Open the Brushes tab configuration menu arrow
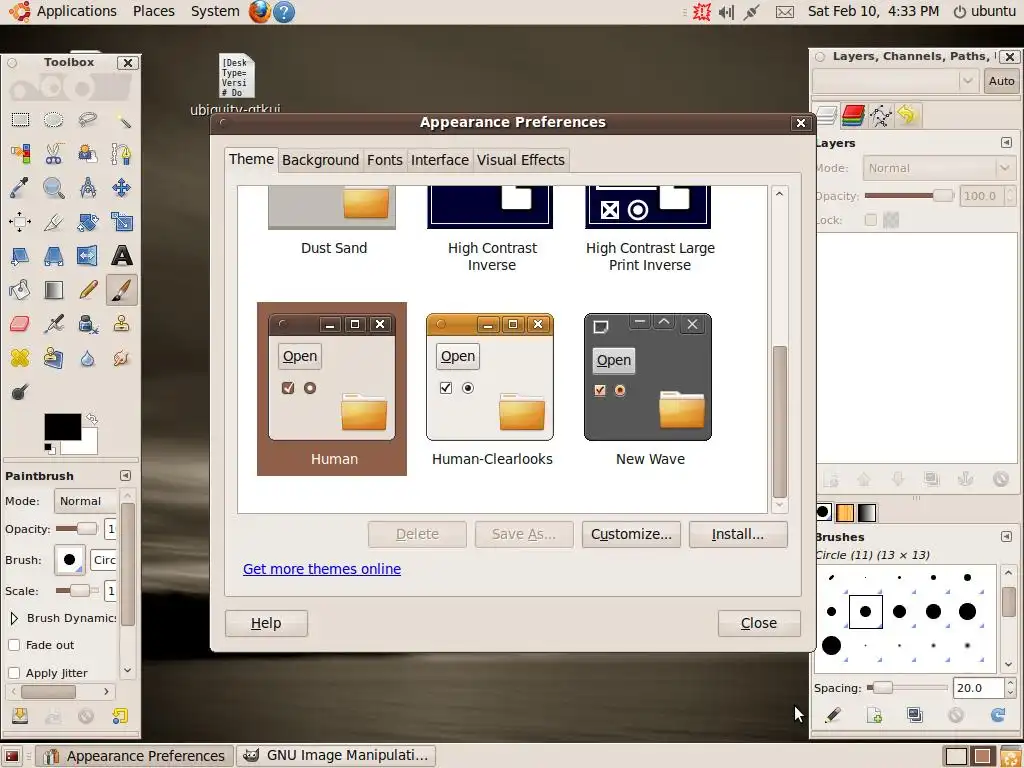 [x=1006, y=536]
